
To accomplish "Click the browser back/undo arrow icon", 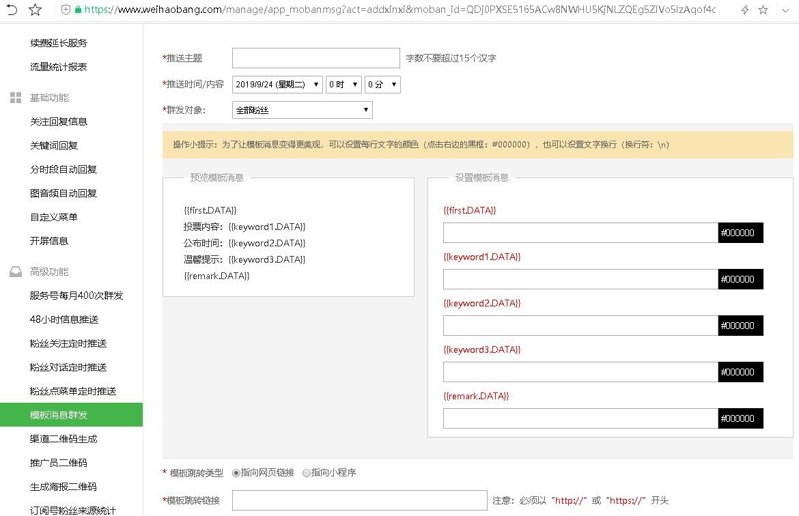I will coord(13,9).
